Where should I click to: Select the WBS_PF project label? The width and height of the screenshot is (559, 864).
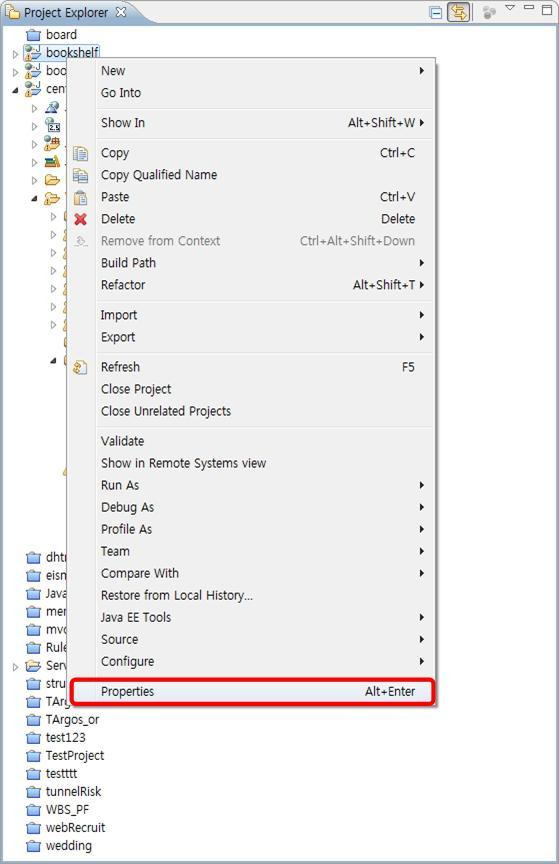67,810
